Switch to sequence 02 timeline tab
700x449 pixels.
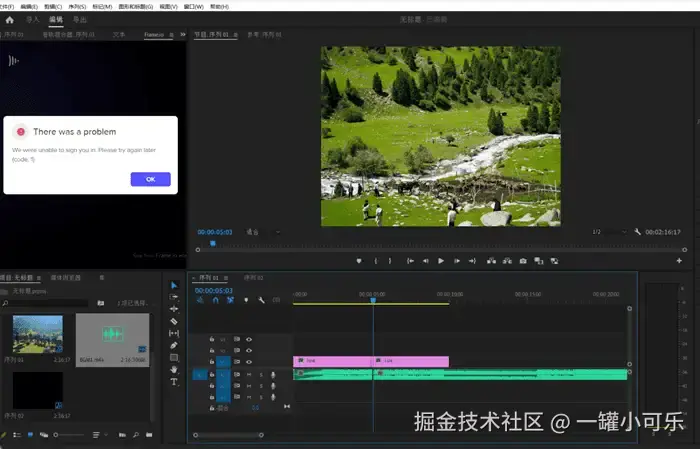253,278
